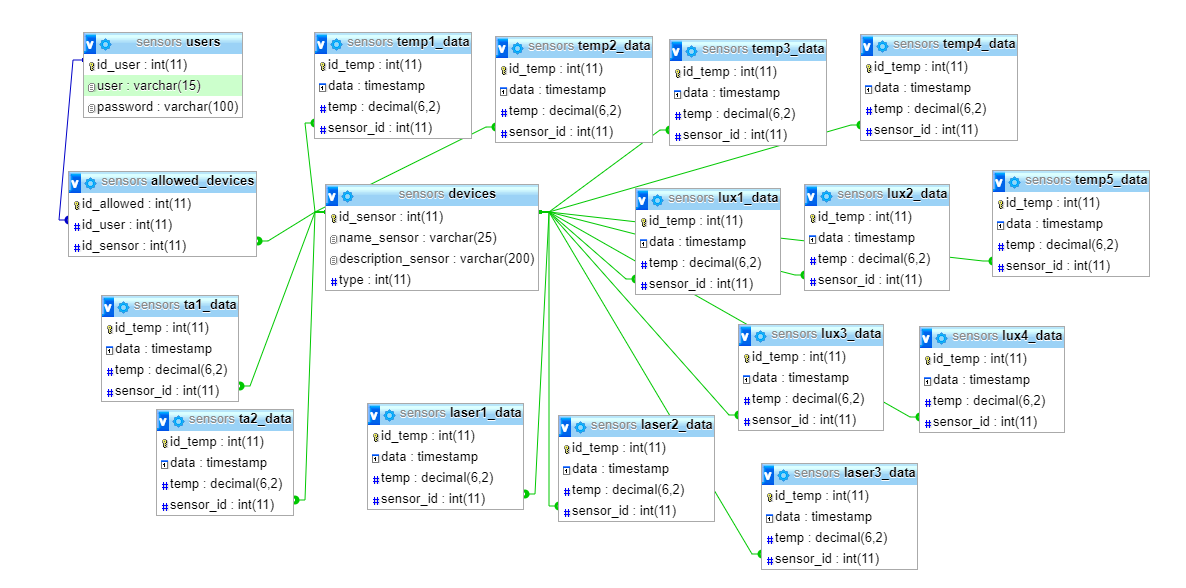Click the gear icon on temp3_data table
This screenshot has width=1186, height=588.
[691, 51]
